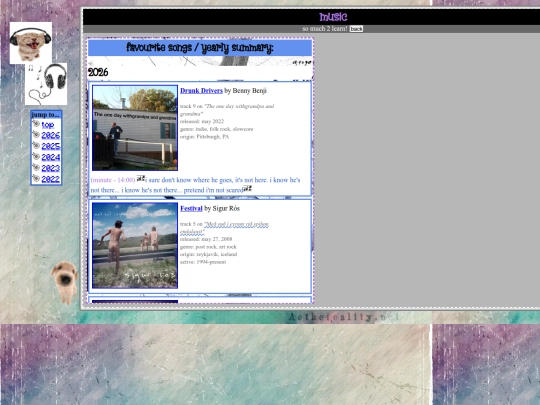
Task: Open the Festival song link
Action: point(191,208)
